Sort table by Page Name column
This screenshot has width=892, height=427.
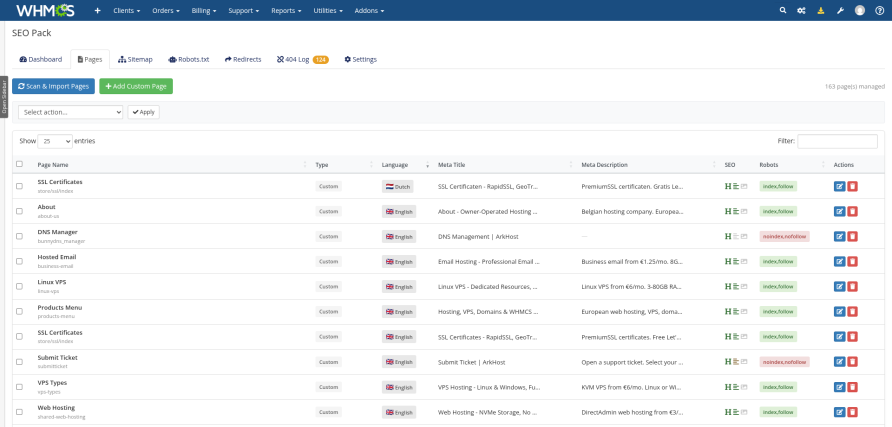[x=171, y=165]
